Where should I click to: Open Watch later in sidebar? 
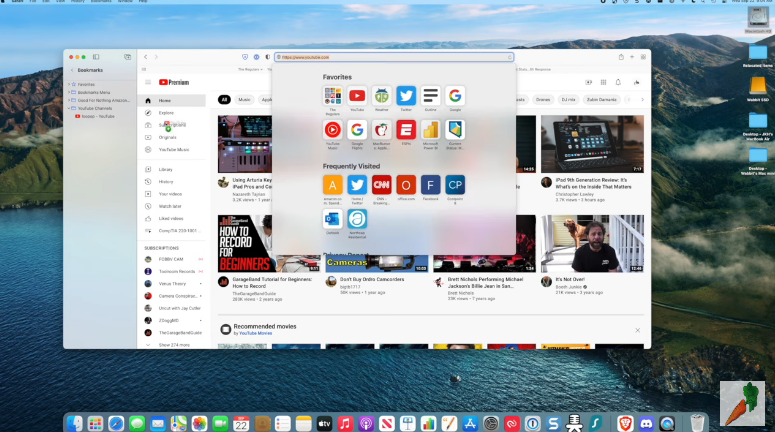pos(172,206)
